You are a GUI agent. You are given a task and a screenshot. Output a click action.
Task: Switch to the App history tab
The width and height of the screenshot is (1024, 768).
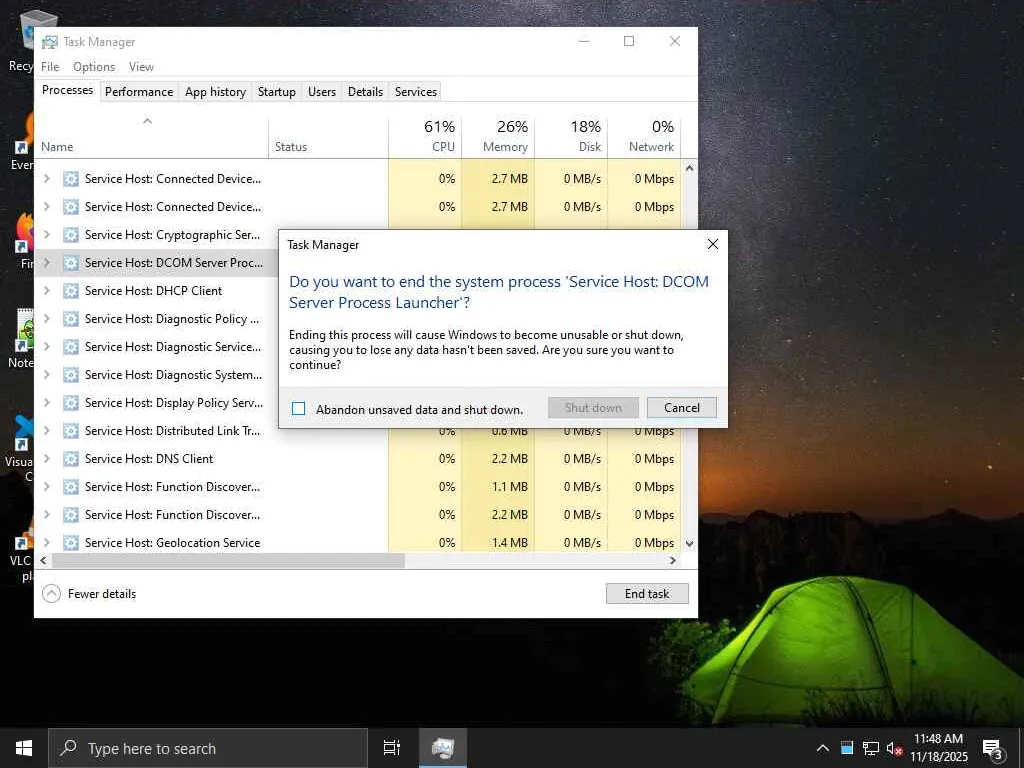216,92
